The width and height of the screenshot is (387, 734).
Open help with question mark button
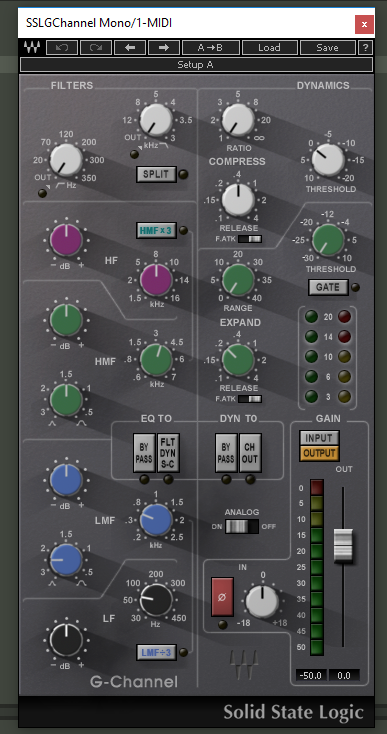(365, 47)
